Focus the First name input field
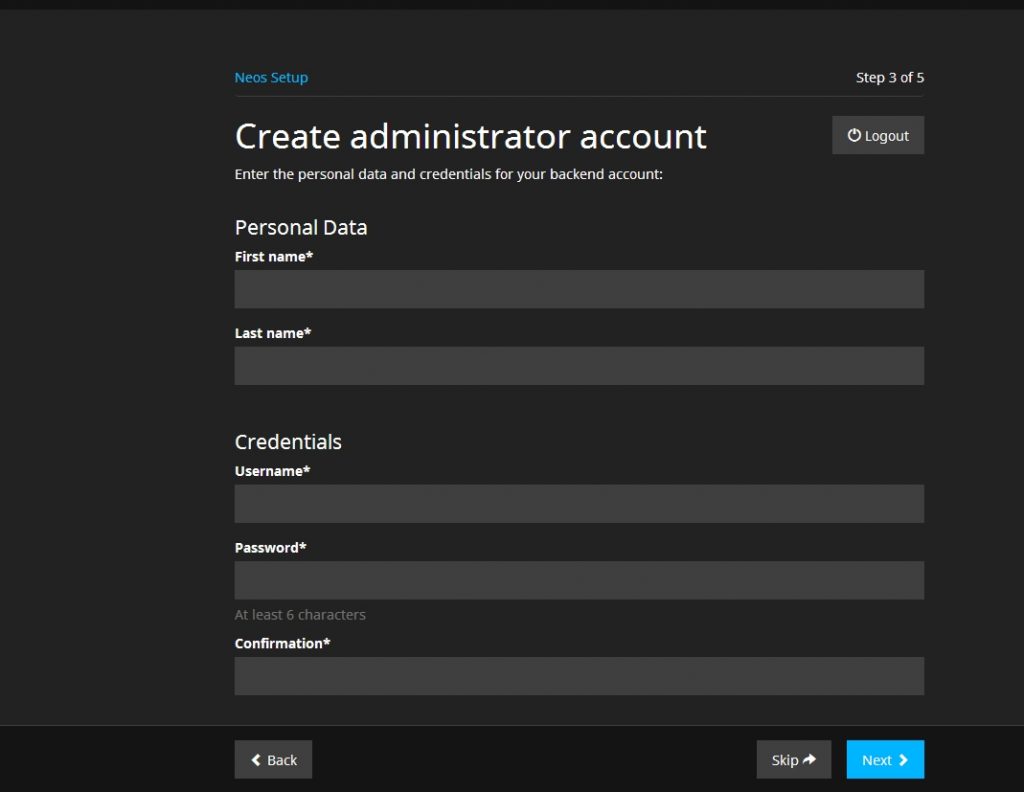 [x=579, y=289]
